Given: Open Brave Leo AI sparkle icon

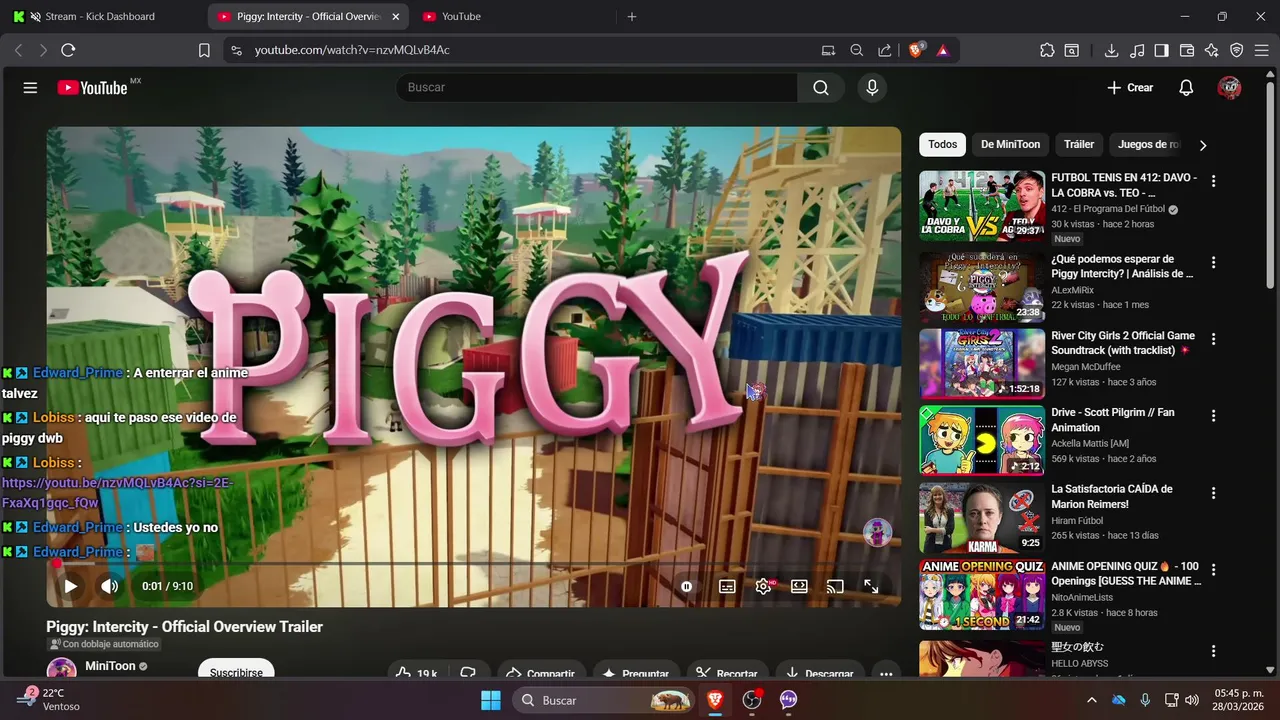Looking at the screenshot, I should 1212,50.
